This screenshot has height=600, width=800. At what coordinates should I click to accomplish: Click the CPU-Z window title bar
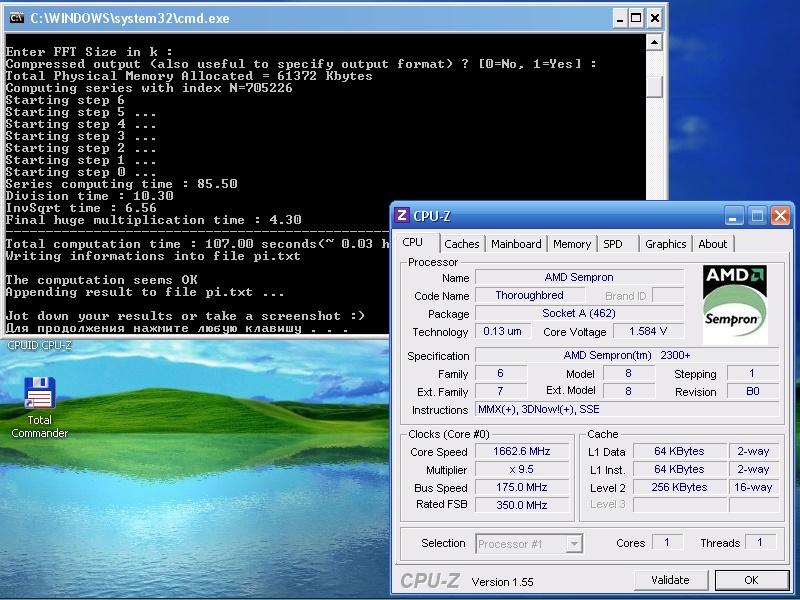592,216
